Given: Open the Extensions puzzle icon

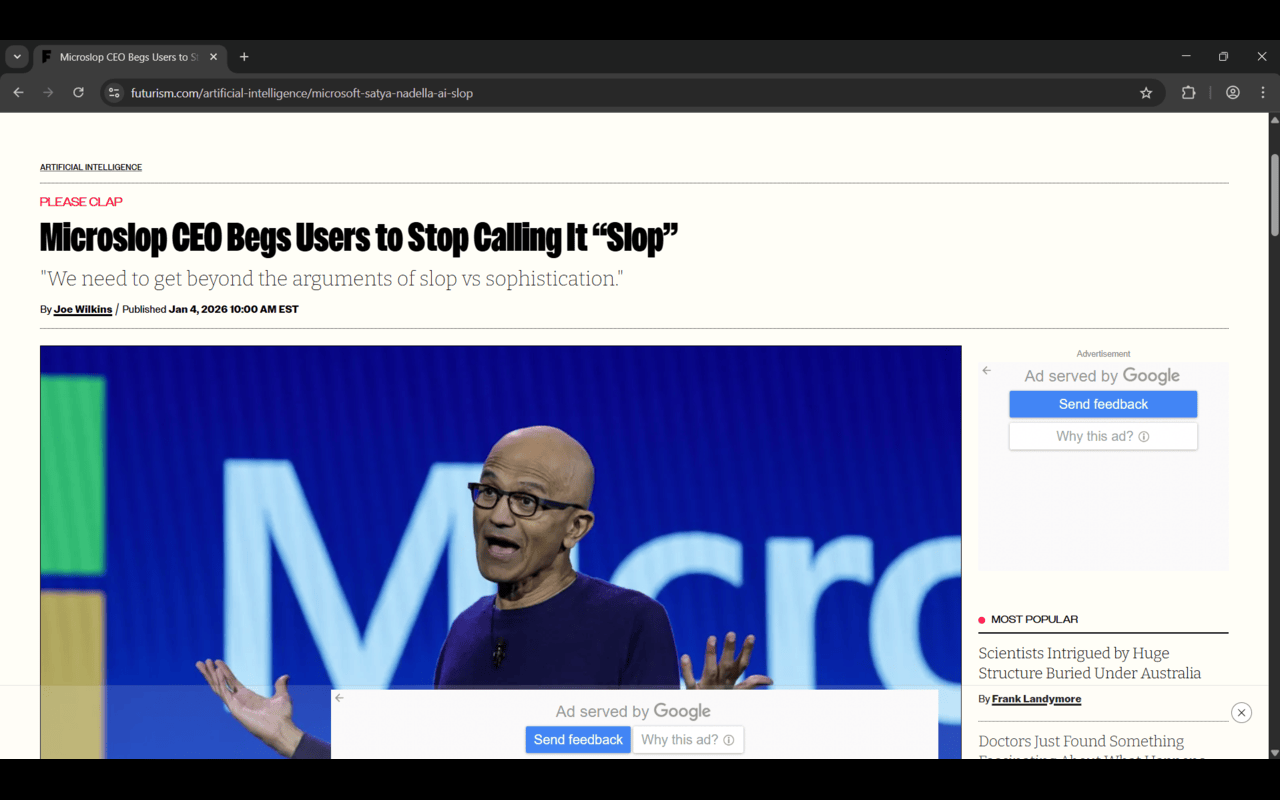Looking at the screenshot, I should pyautogui.click(x=1188, y=93).
